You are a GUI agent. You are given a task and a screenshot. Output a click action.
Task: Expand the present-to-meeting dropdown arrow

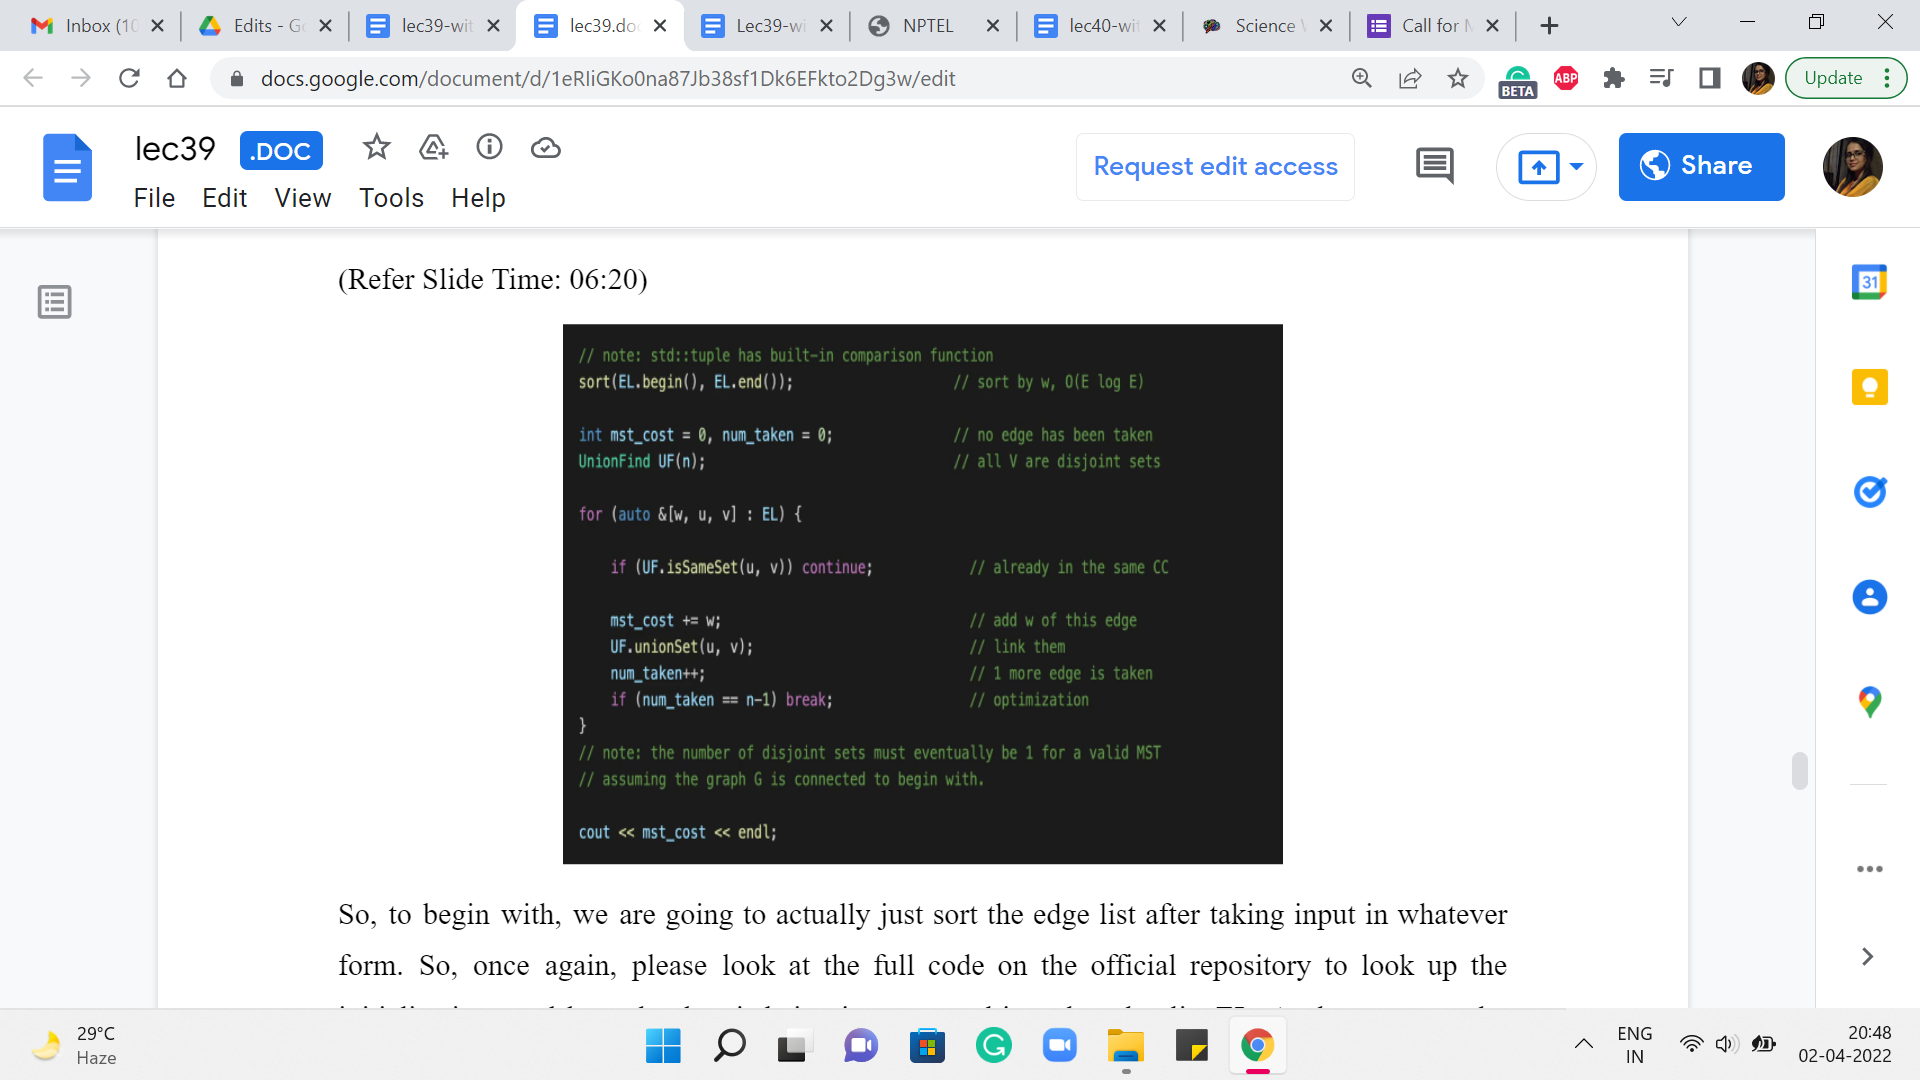(1577, 166)
